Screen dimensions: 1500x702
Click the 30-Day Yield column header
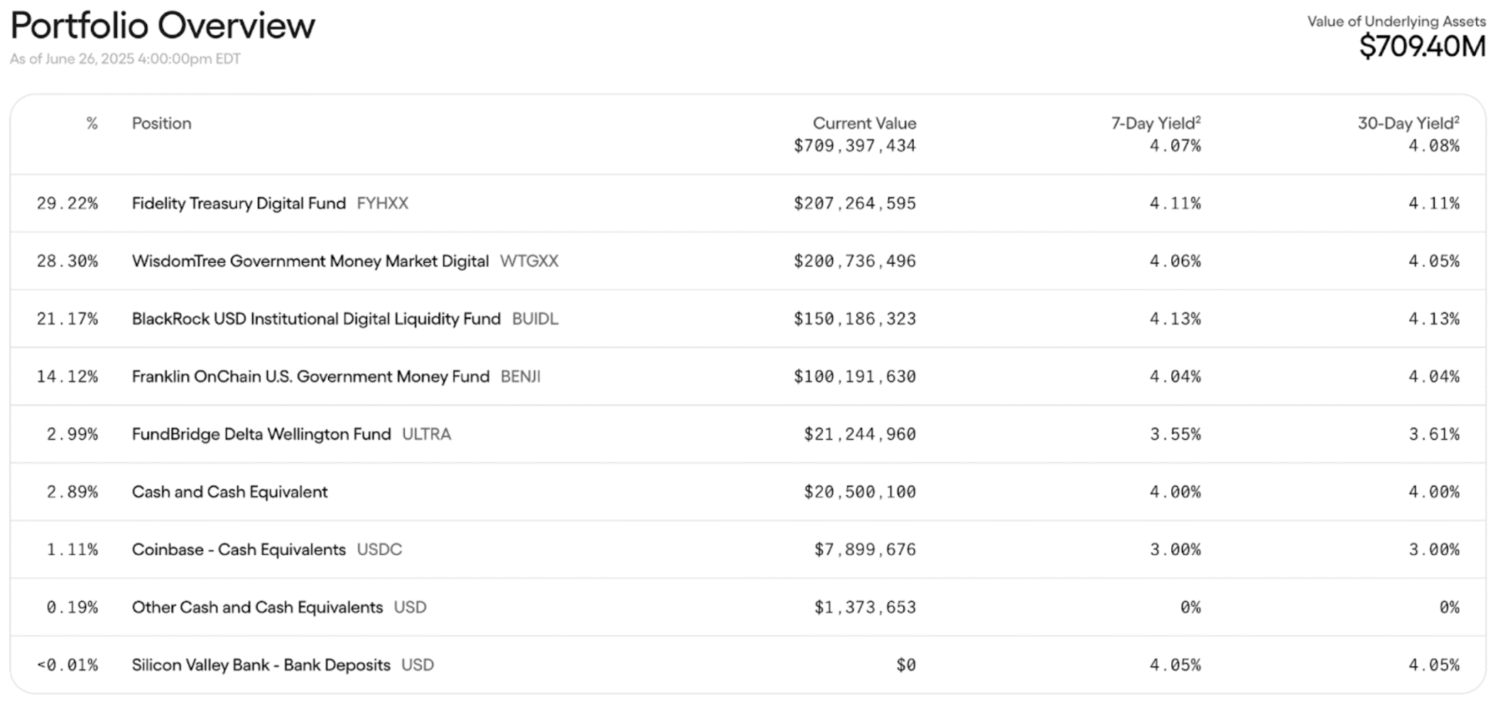tap(1408, 123)
